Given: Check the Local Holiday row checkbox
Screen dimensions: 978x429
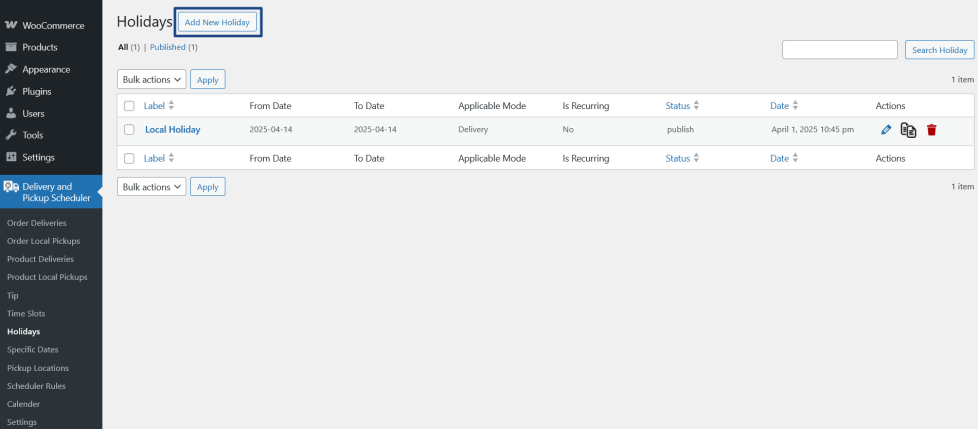Looking at the screenshot, I should pyautogui.click(x=129, y=130).
